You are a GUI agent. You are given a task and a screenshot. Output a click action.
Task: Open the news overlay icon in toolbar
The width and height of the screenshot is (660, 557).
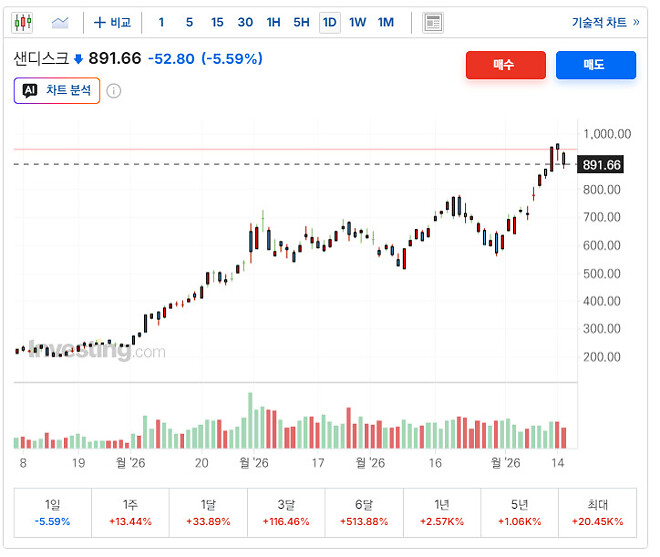coord(433,22)
